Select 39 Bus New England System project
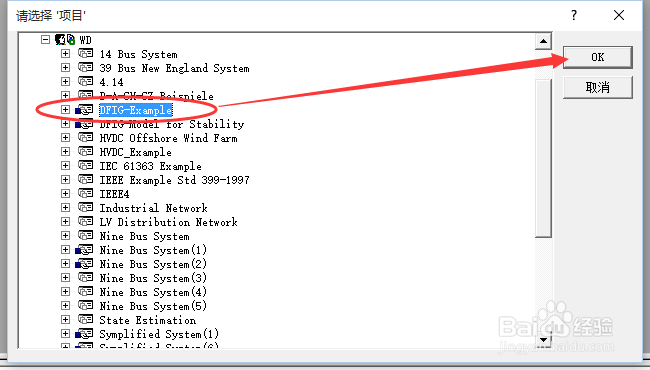650x370 pixels. (x=175, y=68)
